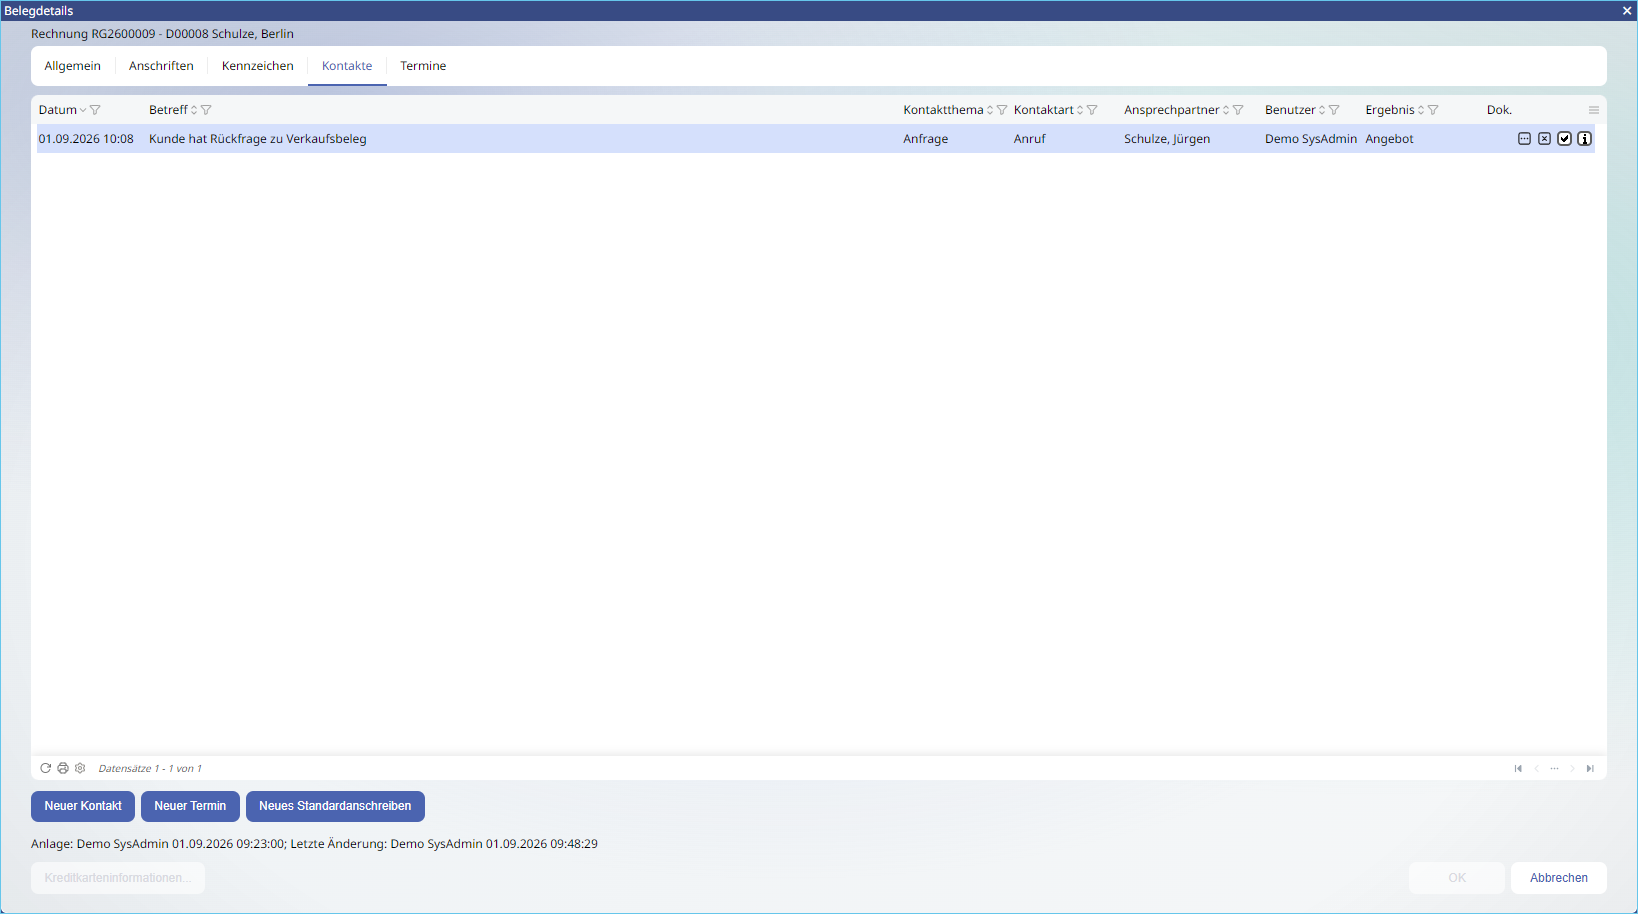Screen dimensions: 1638x914
Task: Filter the Datum column
Action: [x=95, y=110]
